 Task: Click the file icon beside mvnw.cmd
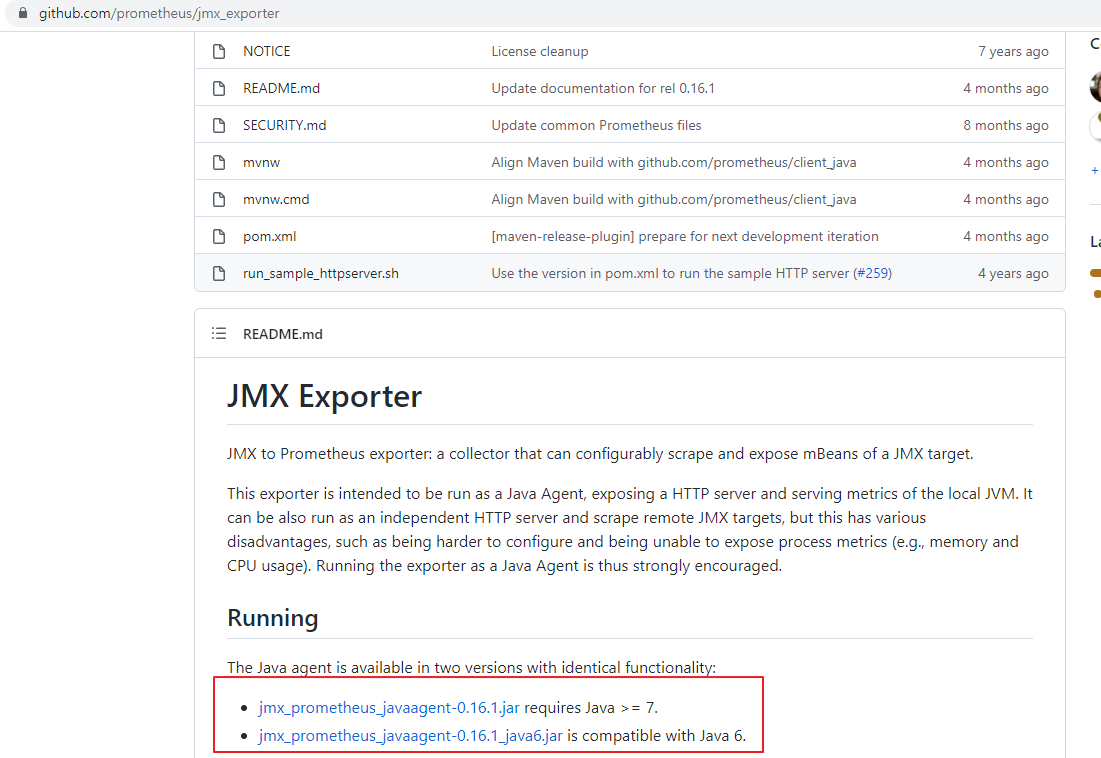tap(219, 200)
